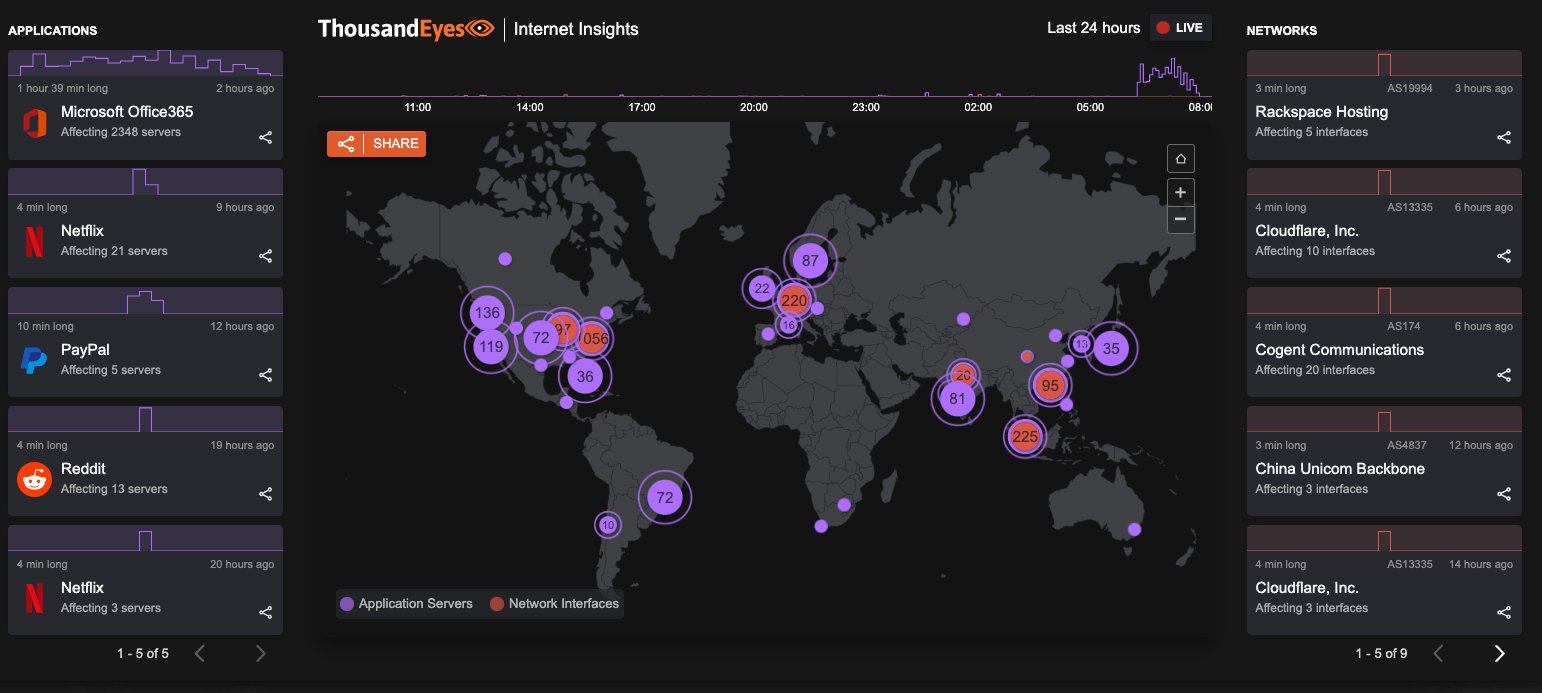Click the 22 cluster over the UK
The height and width of the screenshot is (693, 1542).
762,289
